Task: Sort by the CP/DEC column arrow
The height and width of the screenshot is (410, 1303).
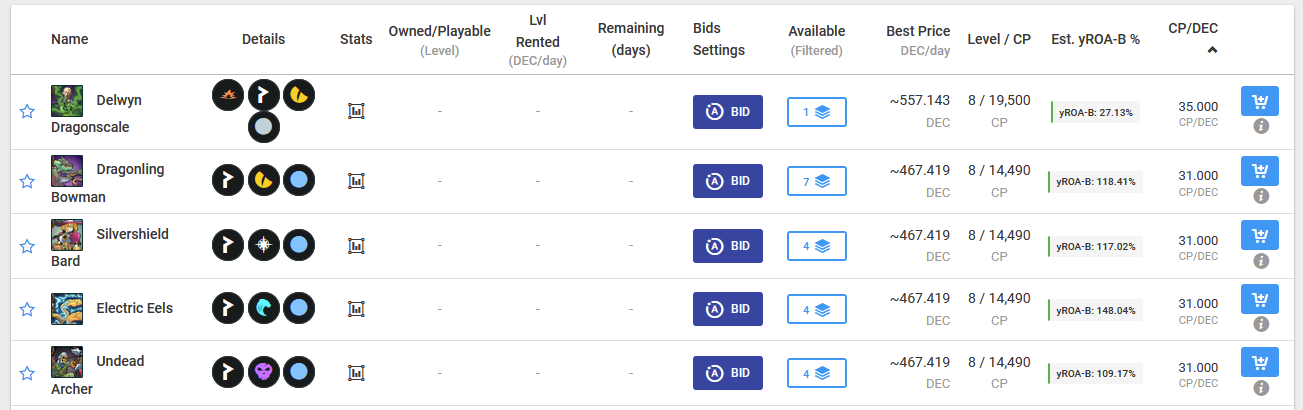Action: 1212,49
